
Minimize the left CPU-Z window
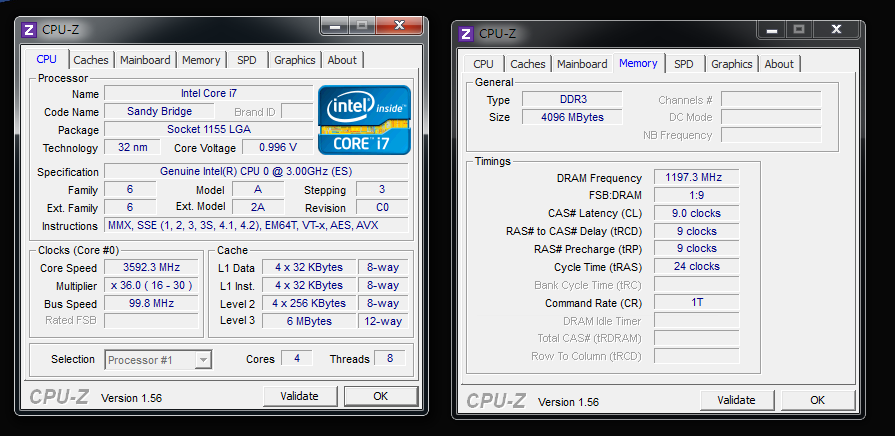(x=334, y=25)
